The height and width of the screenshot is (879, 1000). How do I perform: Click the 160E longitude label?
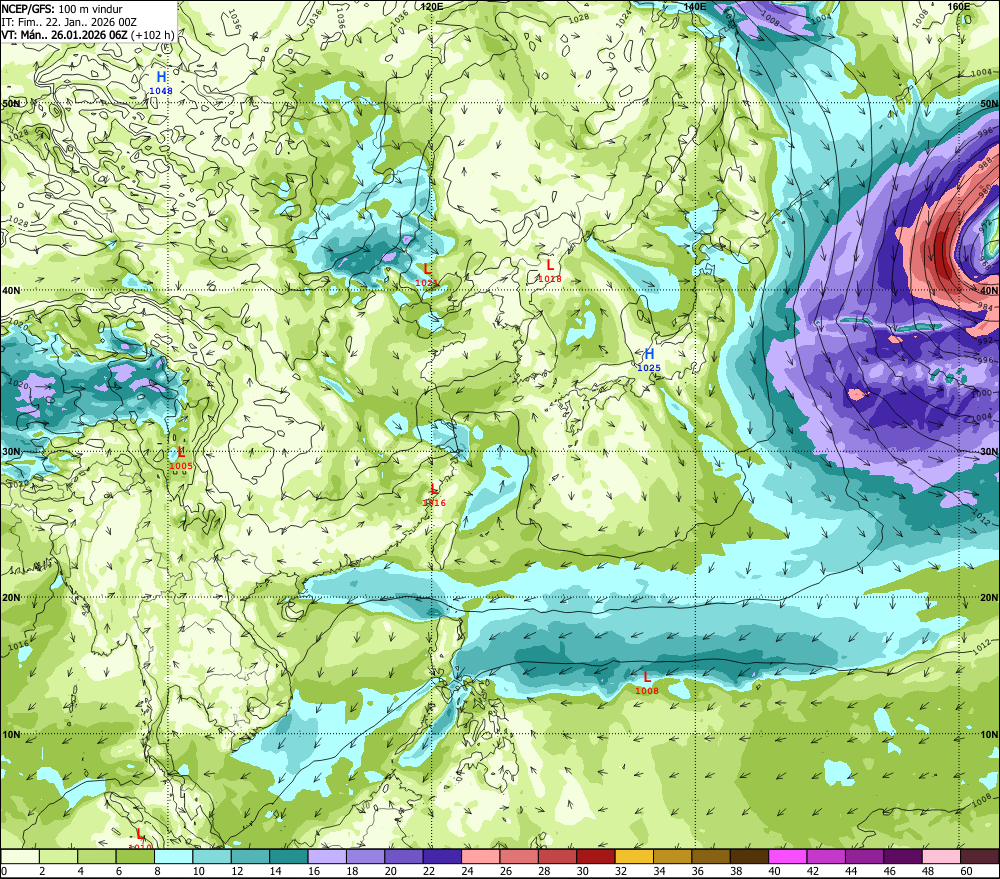(958, 6)
